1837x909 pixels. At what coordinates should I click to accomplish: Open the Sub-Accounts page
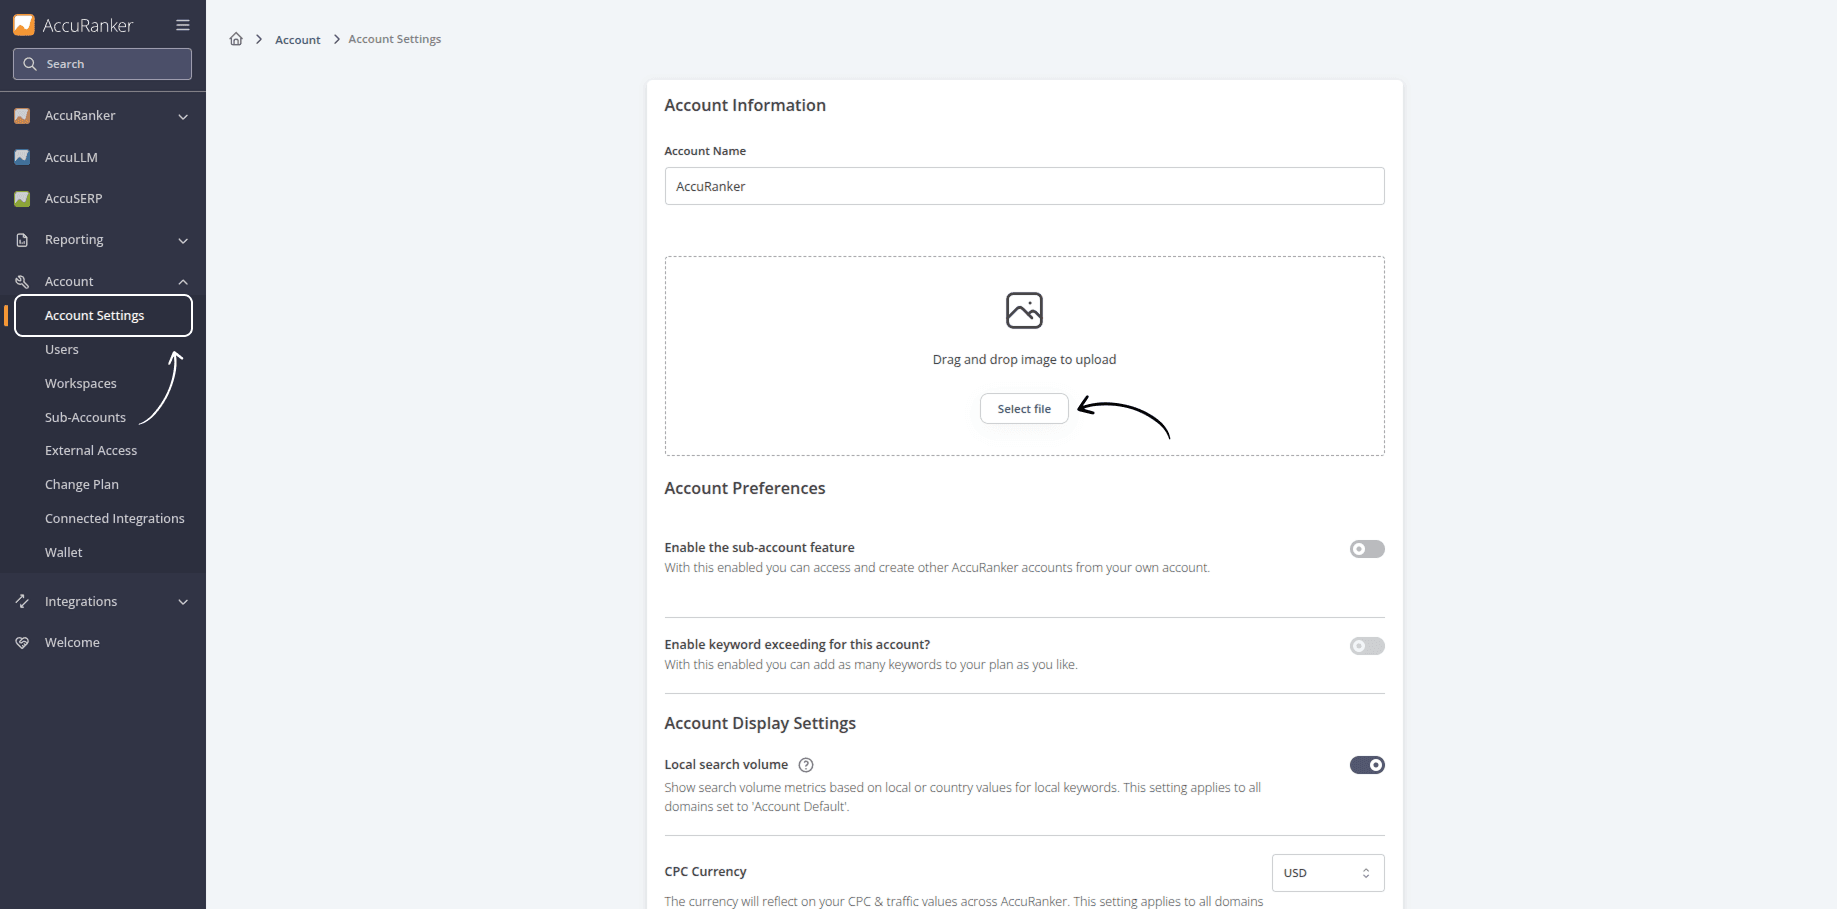pyautogui.click(x=85, y=418)
